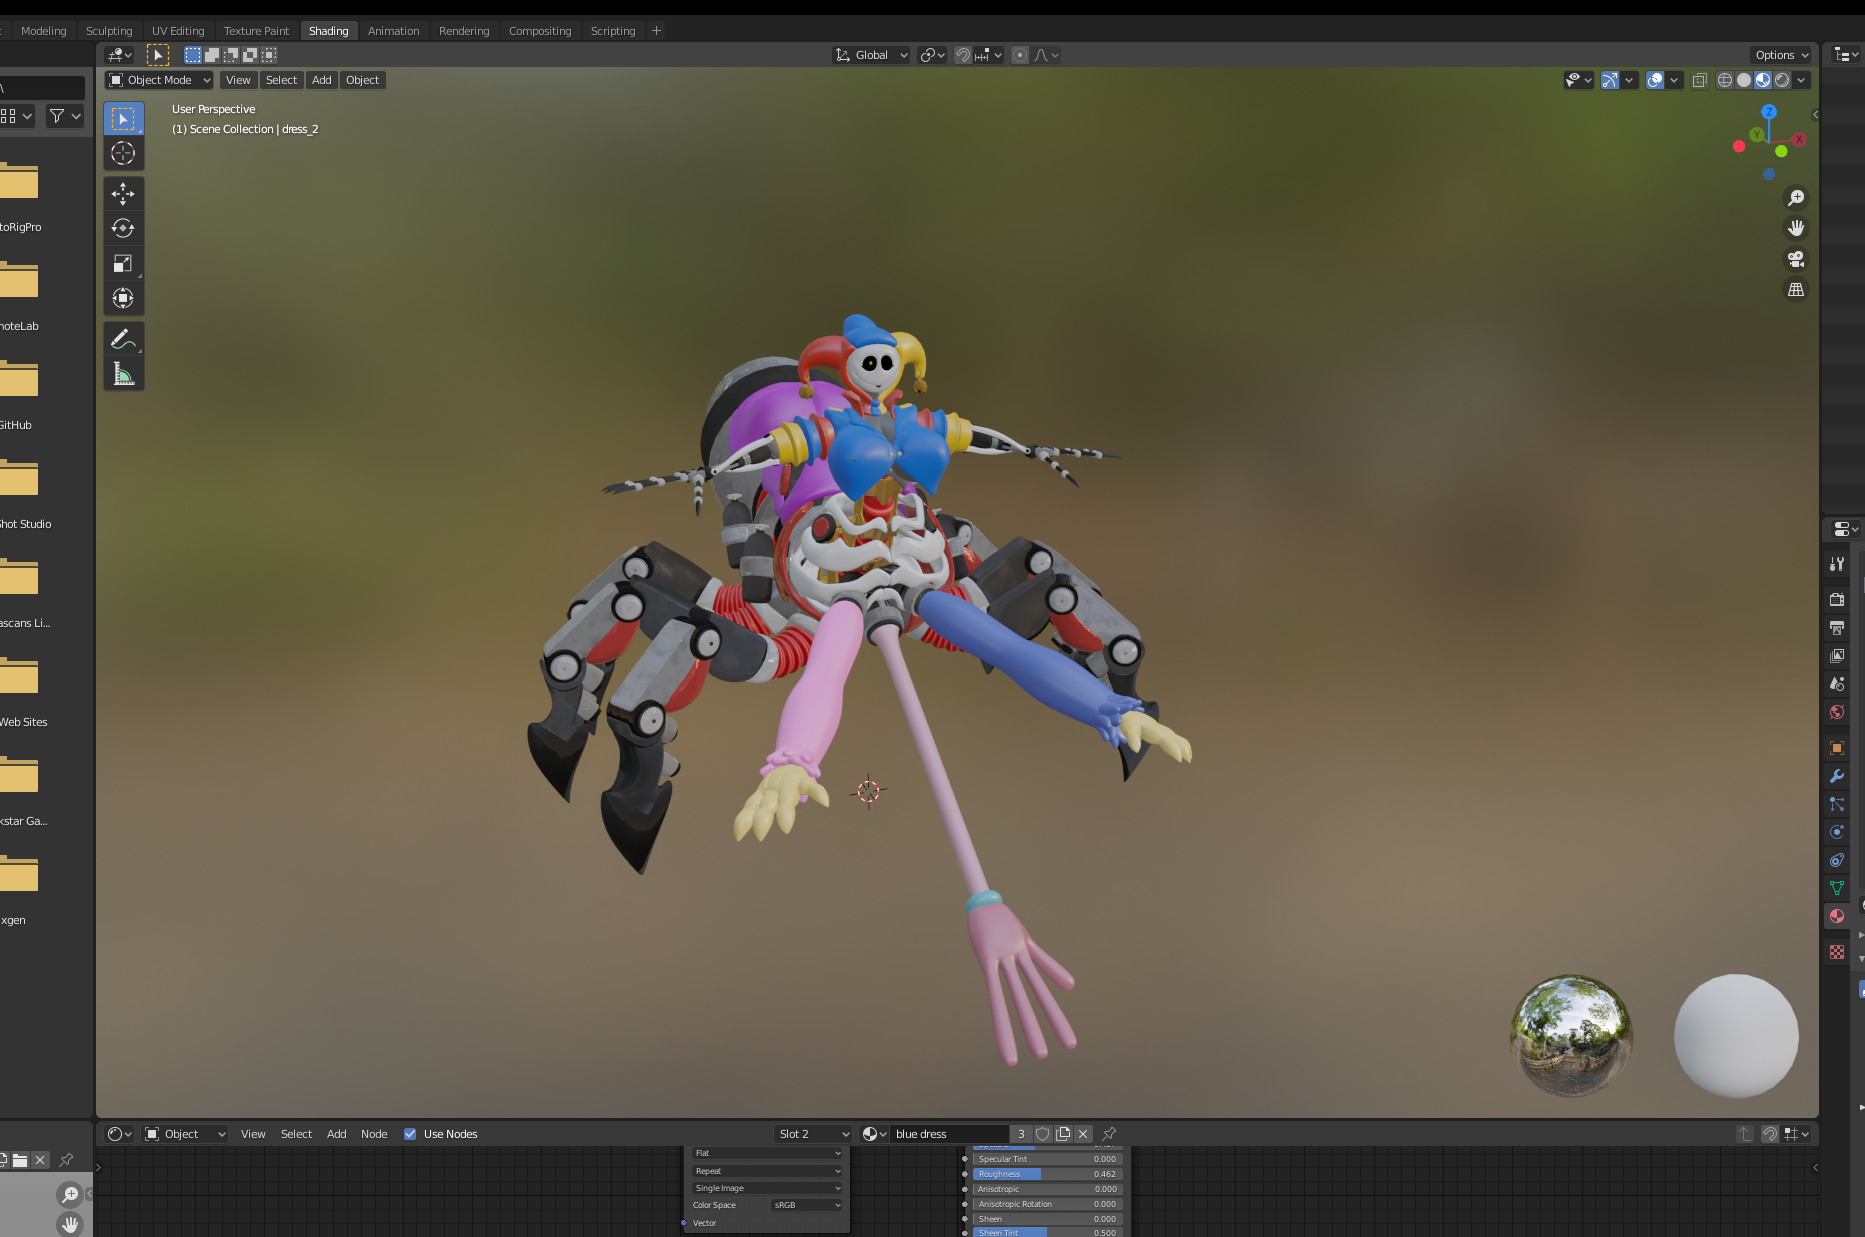Enable the Use Nodes checkbox

click(410, 1134)
